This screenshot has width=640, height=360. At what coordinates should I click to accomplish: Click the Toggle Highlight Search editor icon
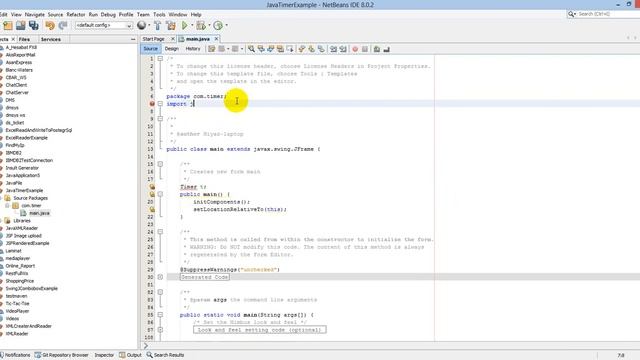click(x=280, y=49)
